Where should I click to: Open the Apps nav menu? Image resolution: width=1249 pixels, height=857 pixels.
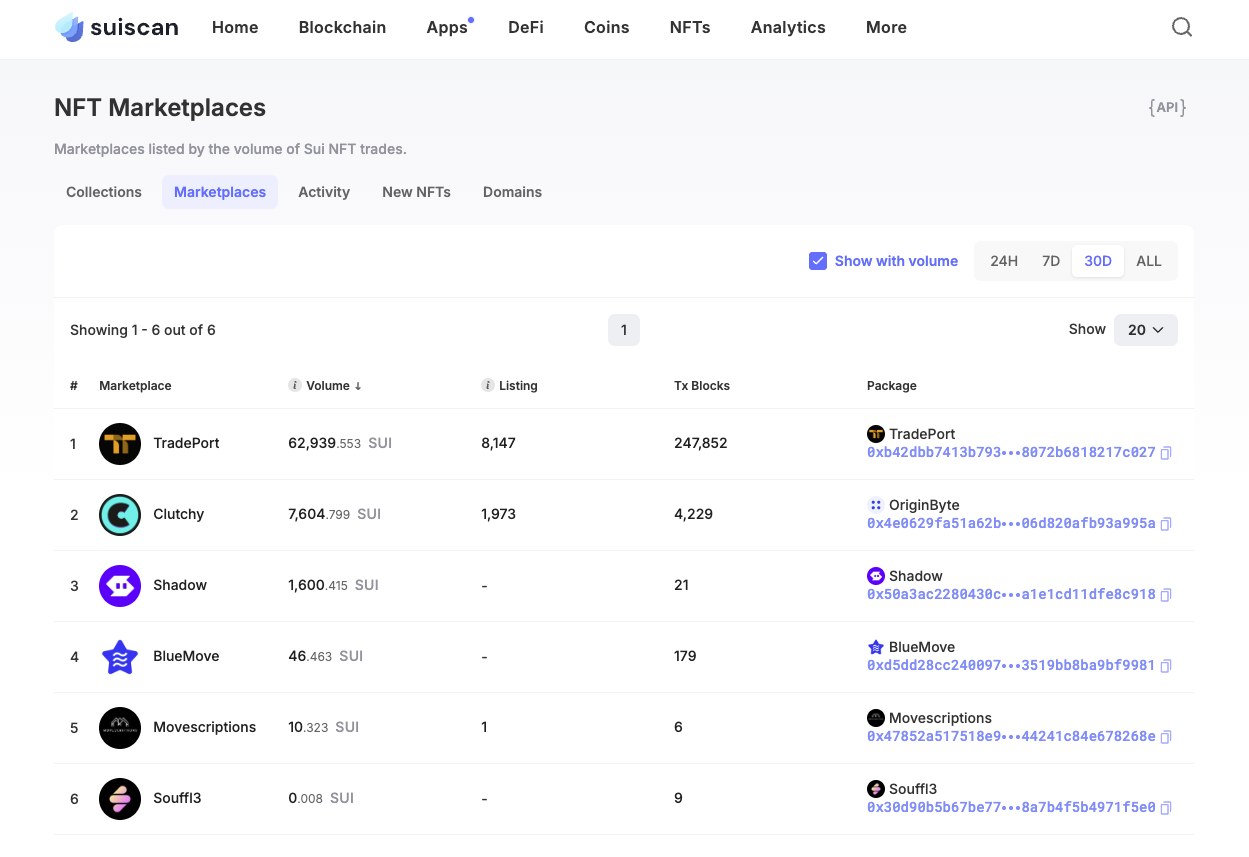click(x=447, y=28)
